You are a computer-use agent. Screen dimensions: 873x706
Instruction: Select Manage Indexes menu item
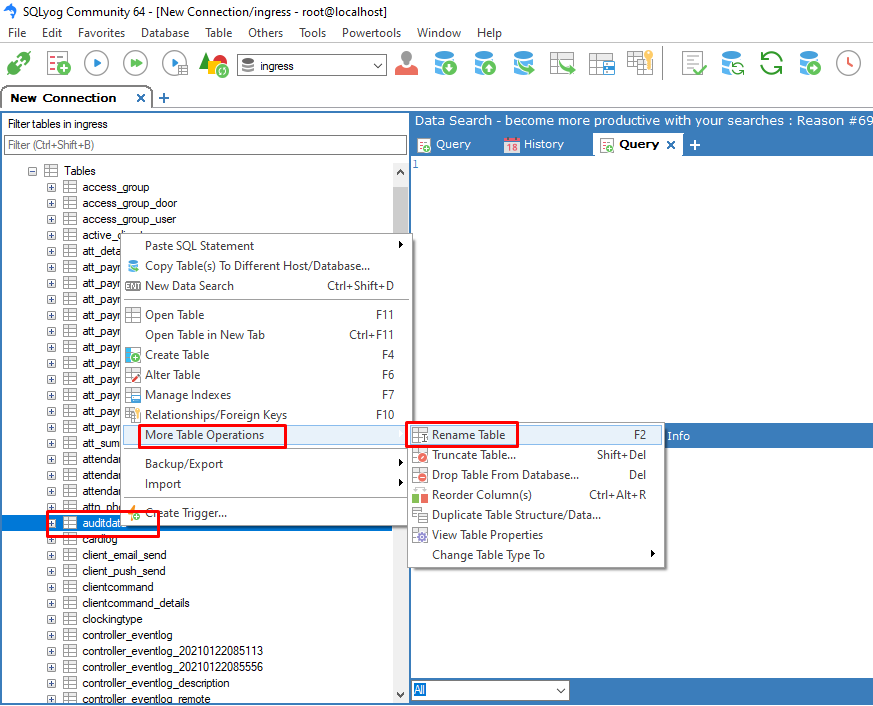(266, 395)
